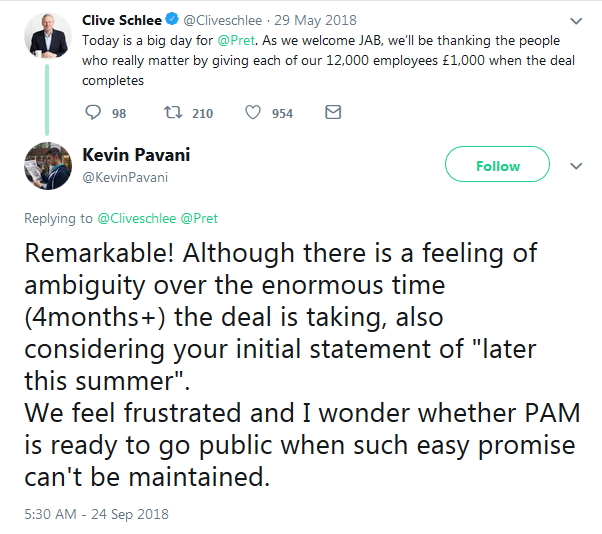Open Kevin Pavani's display name link

(134, 156)
